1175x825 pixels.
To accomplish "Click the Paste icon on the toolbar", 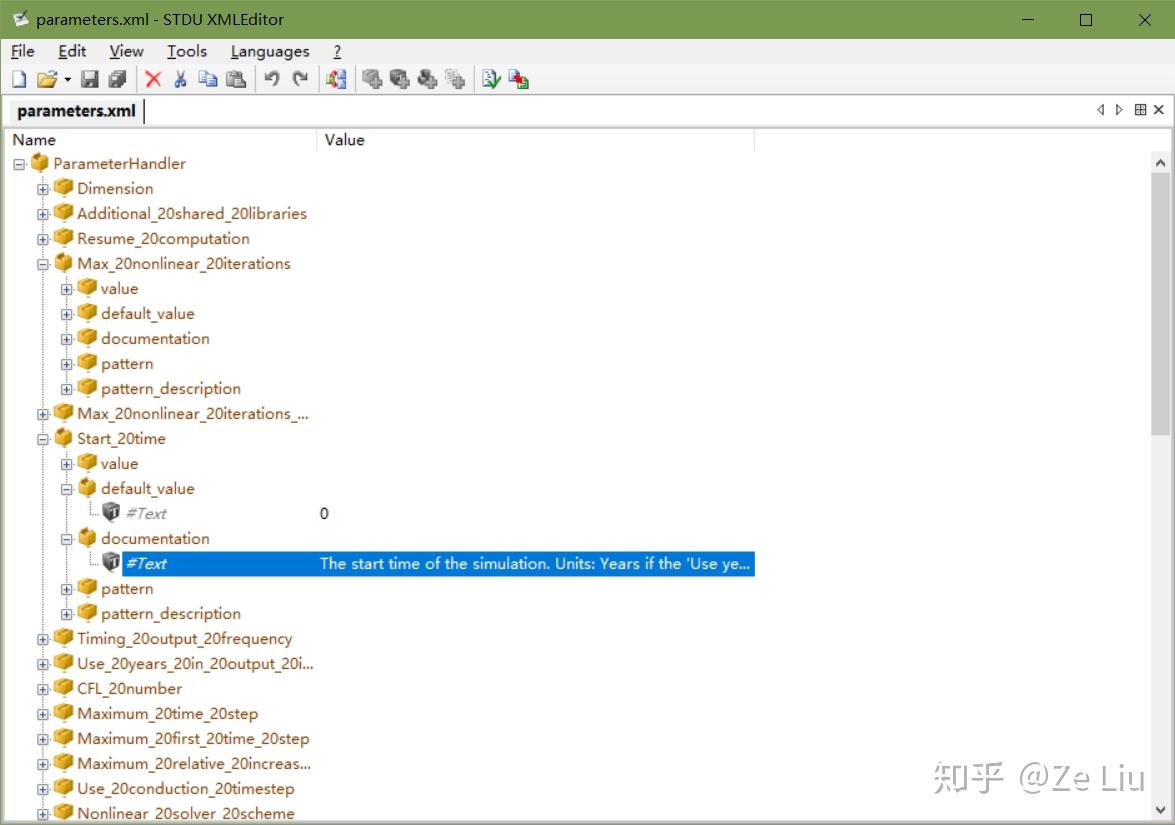I will coord(236,79).
